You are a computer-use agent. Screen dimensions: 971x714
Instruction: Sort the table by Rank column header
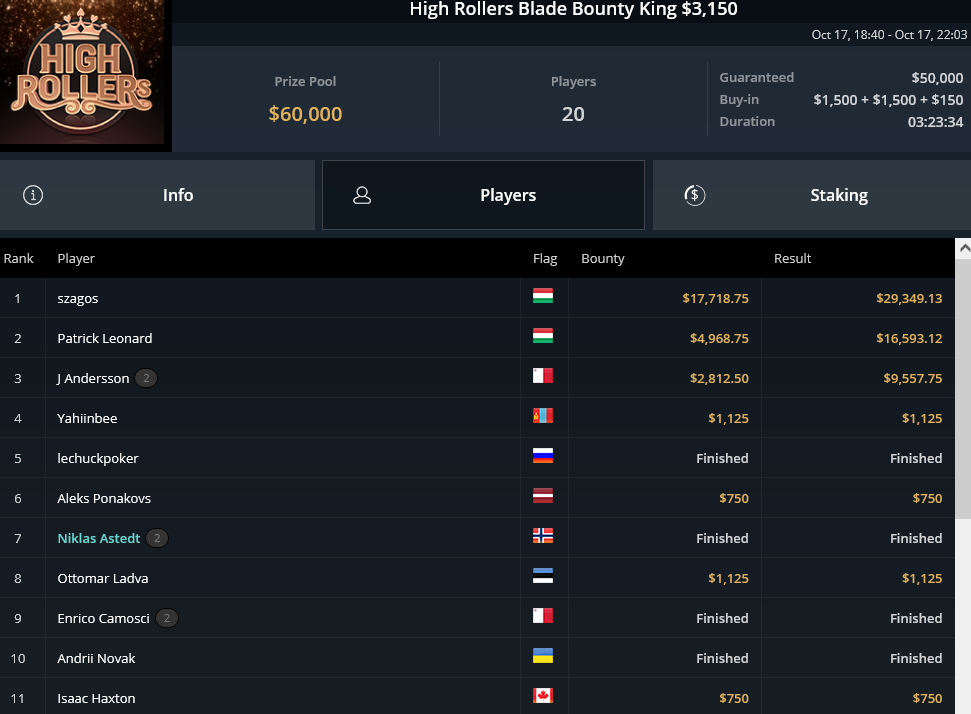point(19,258)
